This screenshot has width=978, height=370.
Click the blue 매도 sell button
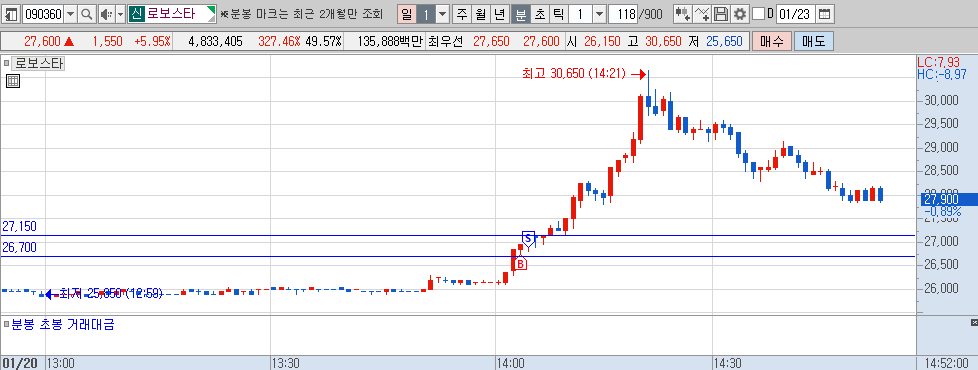tap(813, 42)
